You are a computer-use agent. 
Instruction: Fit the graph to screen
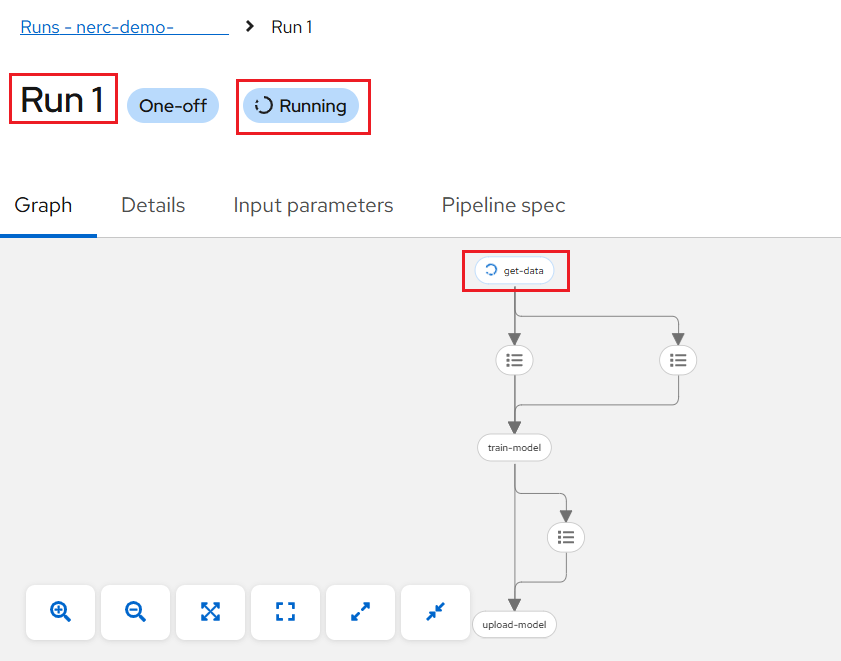(x=210, y=612)
